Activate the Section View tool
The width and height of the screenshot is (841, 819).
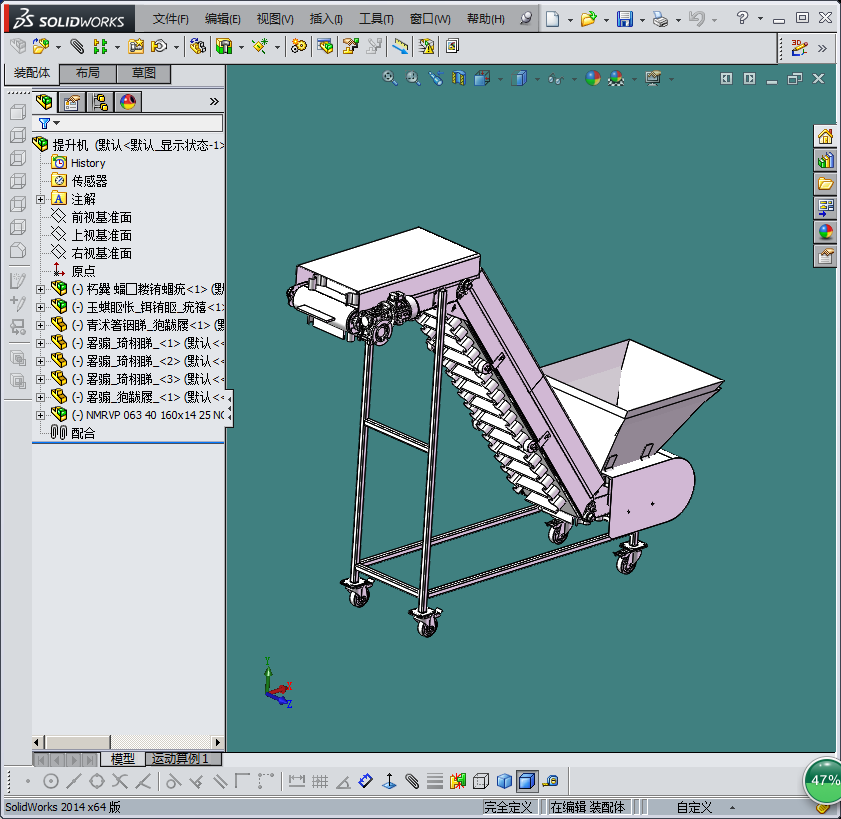(x=459, y=78)
